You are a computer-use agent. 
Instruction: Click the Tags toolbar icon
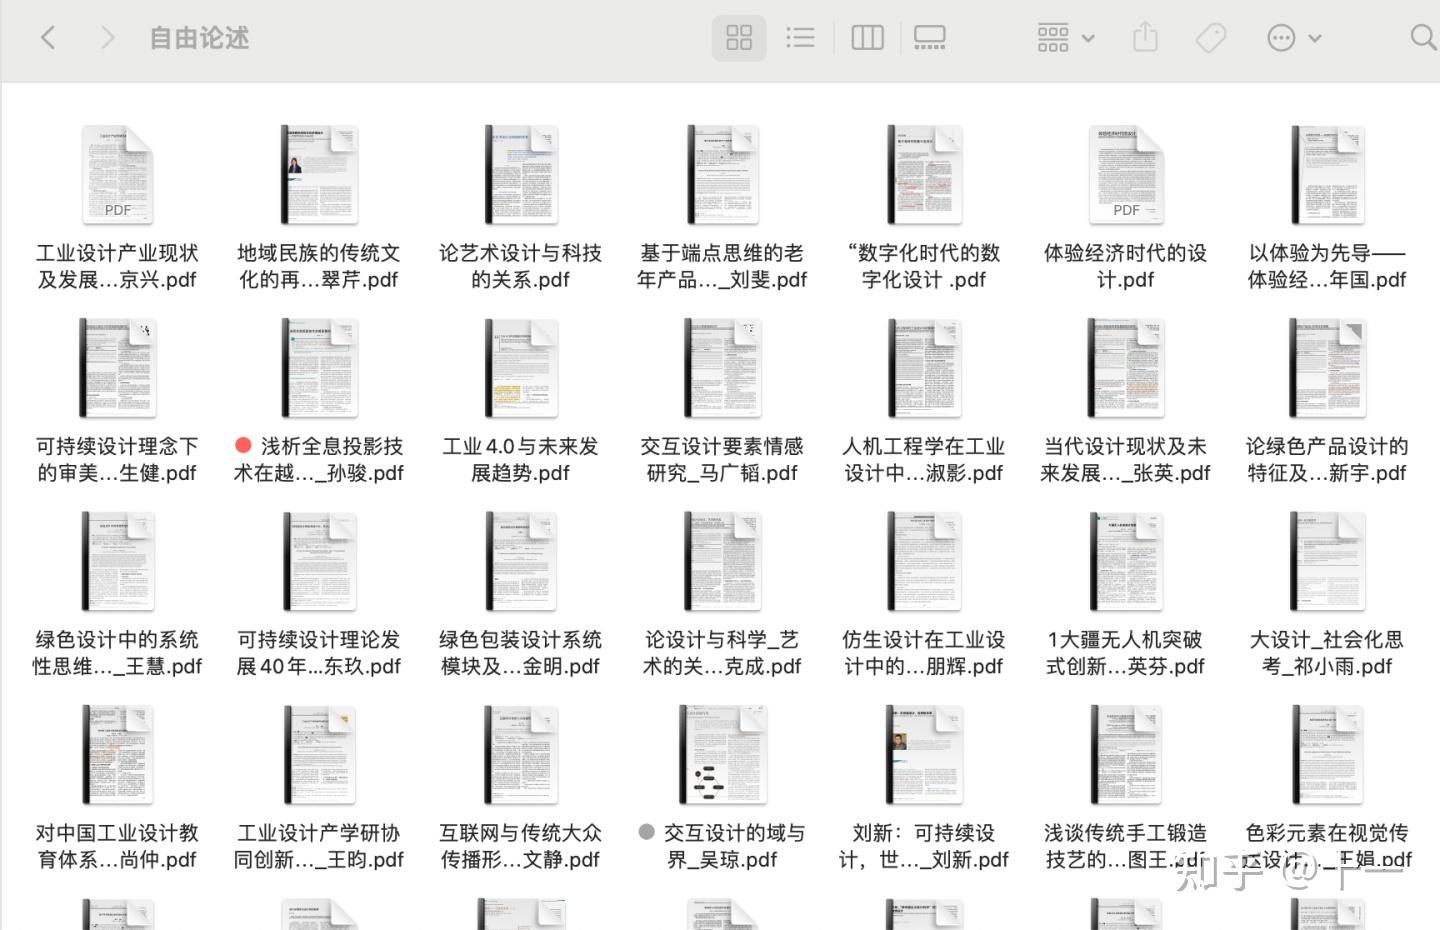pos(1211,38)
